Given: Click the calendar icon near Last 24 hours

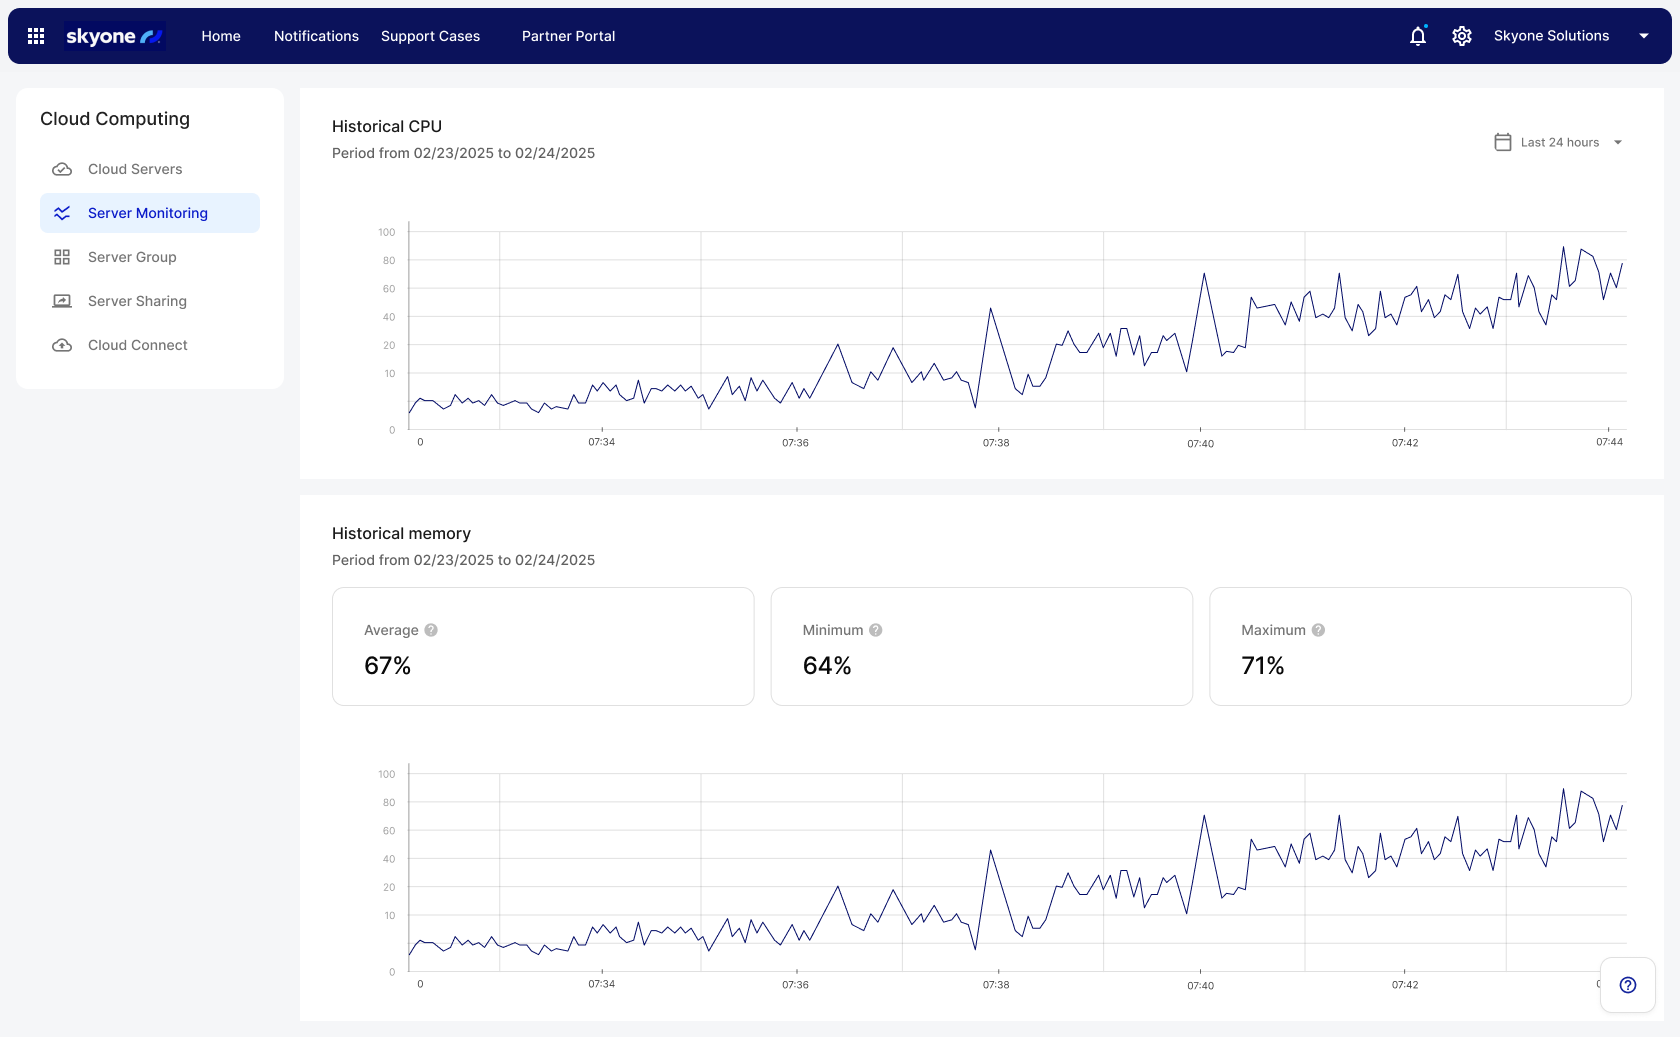Looking at the screenshot, I should pyautogui.click(x=1503, y=142).
